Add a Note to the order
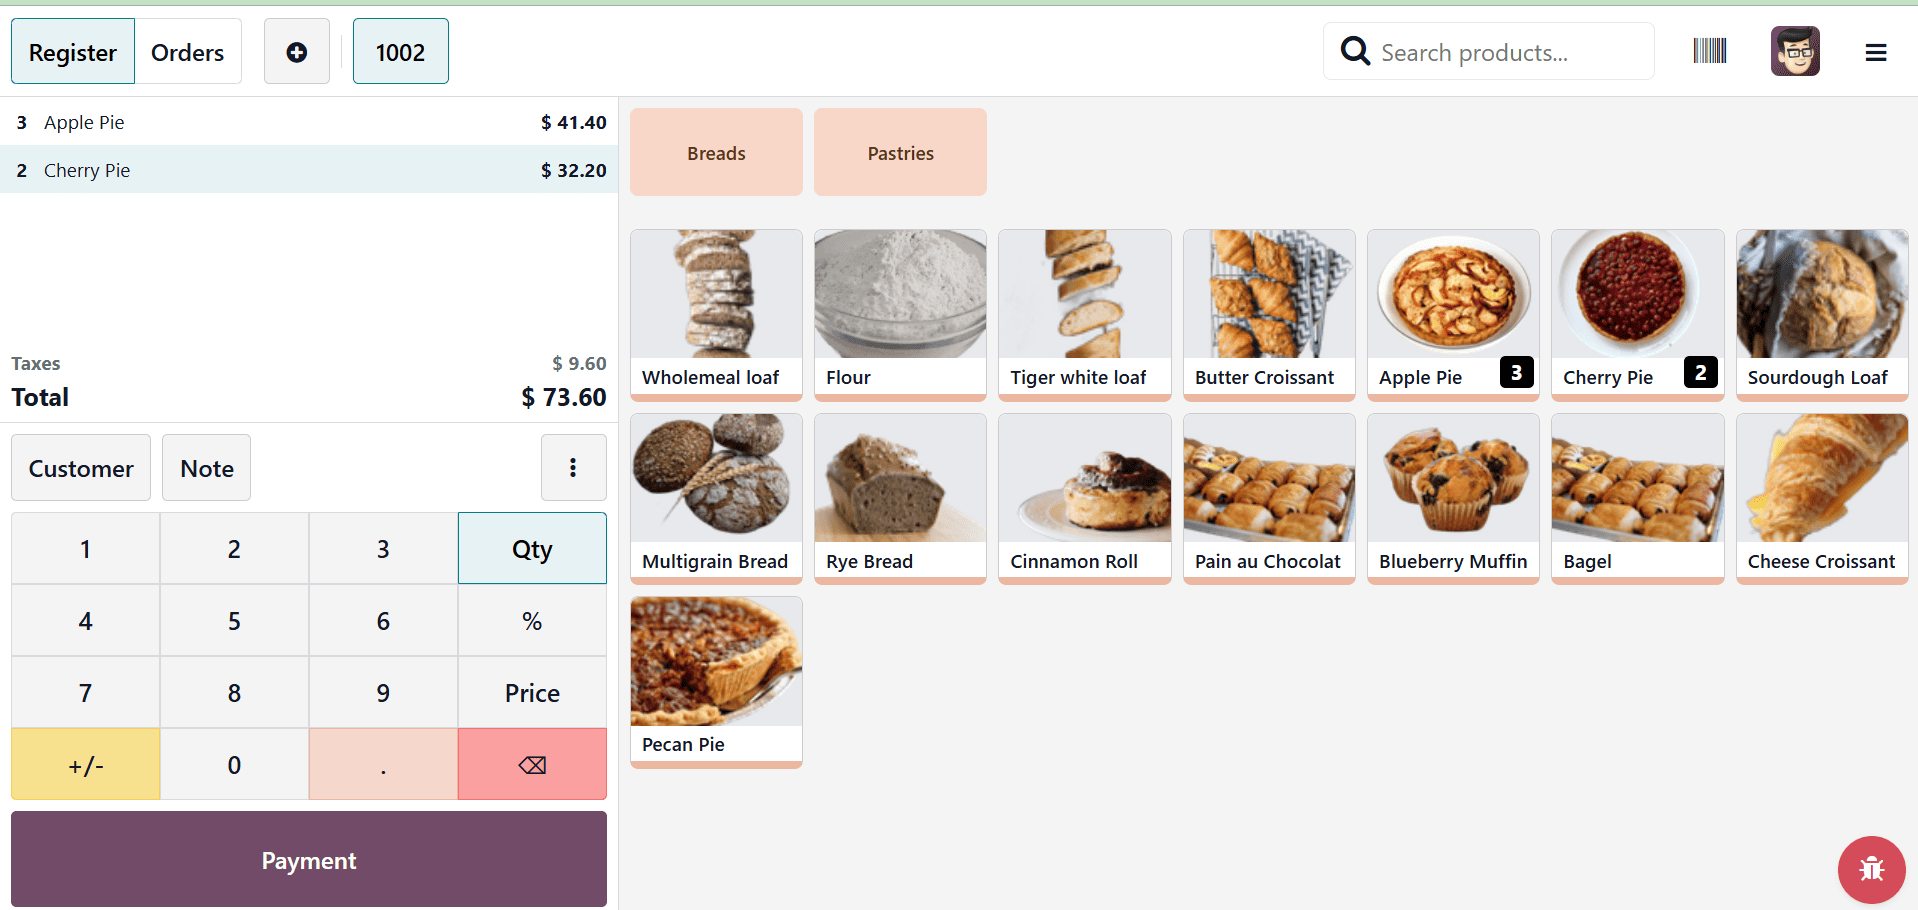 pyautogui.click(x=206, y=467)
